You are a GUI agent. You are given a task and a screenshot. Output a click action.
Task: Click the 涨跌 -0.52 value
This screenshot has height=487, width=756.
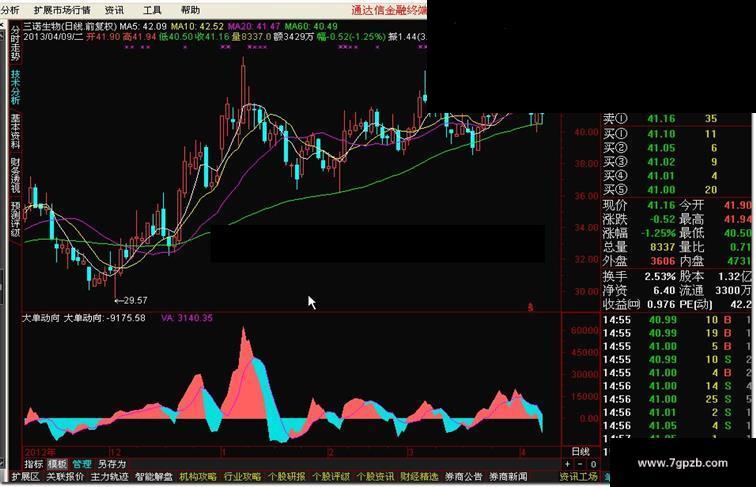(x=662, y=219)
